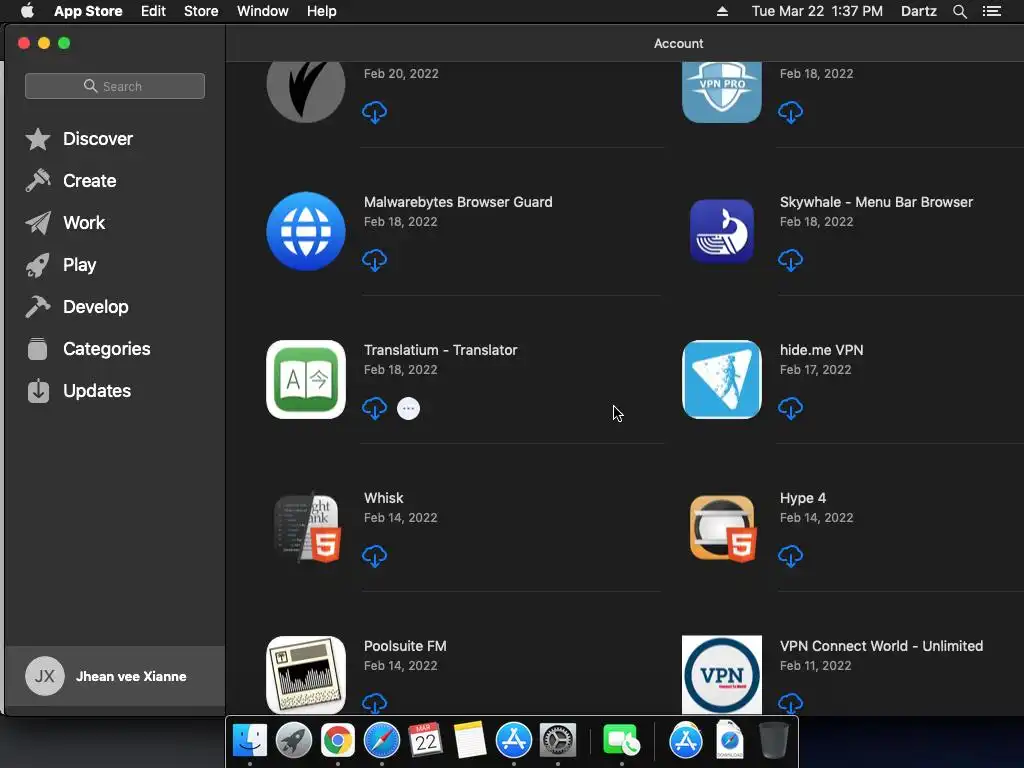Download Hype 4 via cloud icon

point(790,556)
